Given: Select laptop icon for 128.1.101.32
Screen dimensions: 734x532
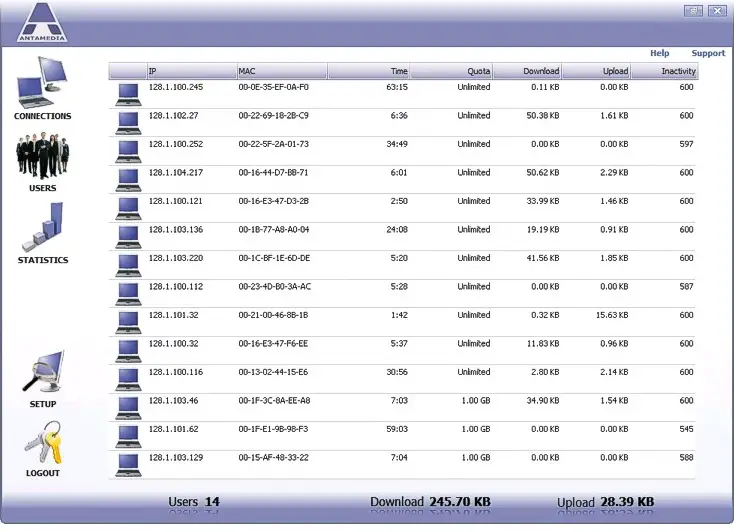Looking at the screenshot, I should click(128, 323).
